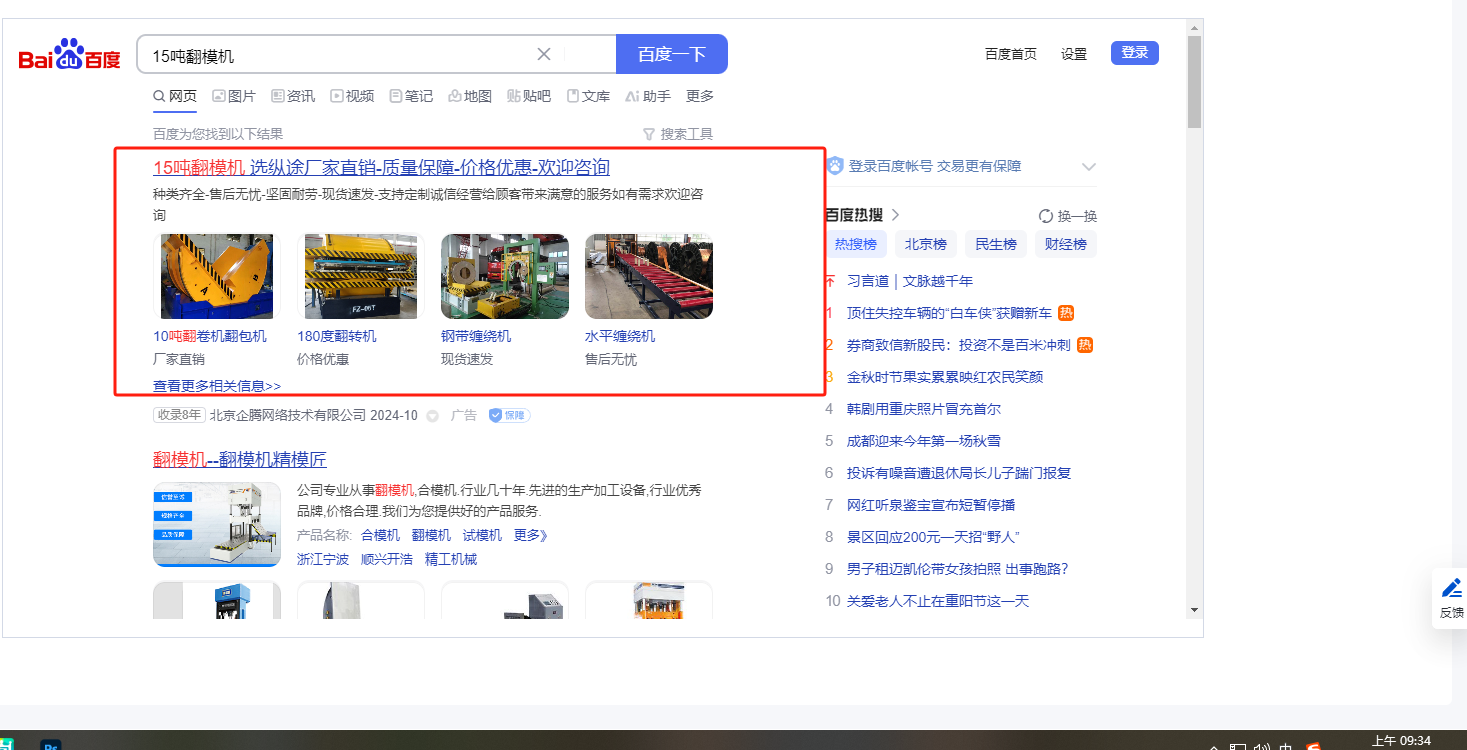
Task: Click the 百度一下 search button
Action: (672, 54)
